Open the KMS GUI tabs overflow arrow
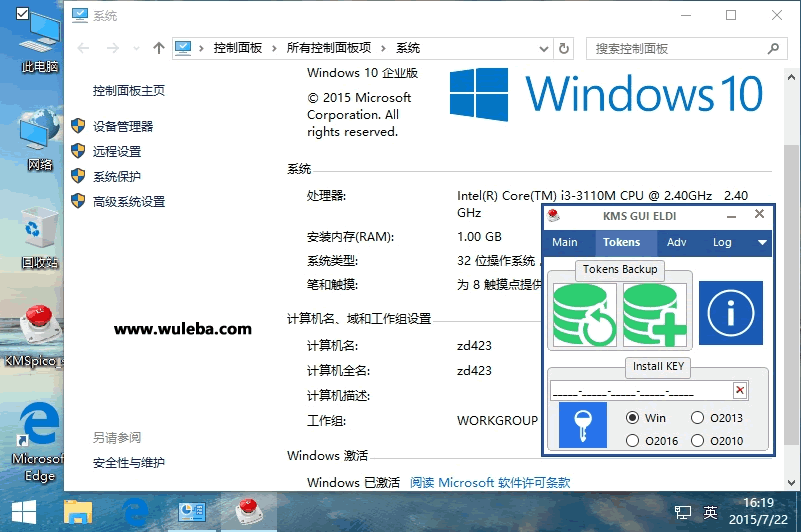The height and width of the screenshot is (532, 801). 763,242
